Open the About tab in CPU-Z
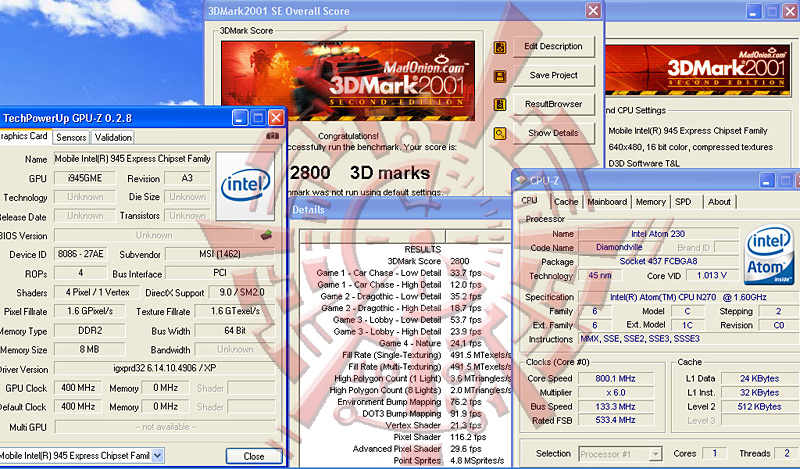Viewport: 800px width, 469px height. pyautogui.click(x=719, y=202)
